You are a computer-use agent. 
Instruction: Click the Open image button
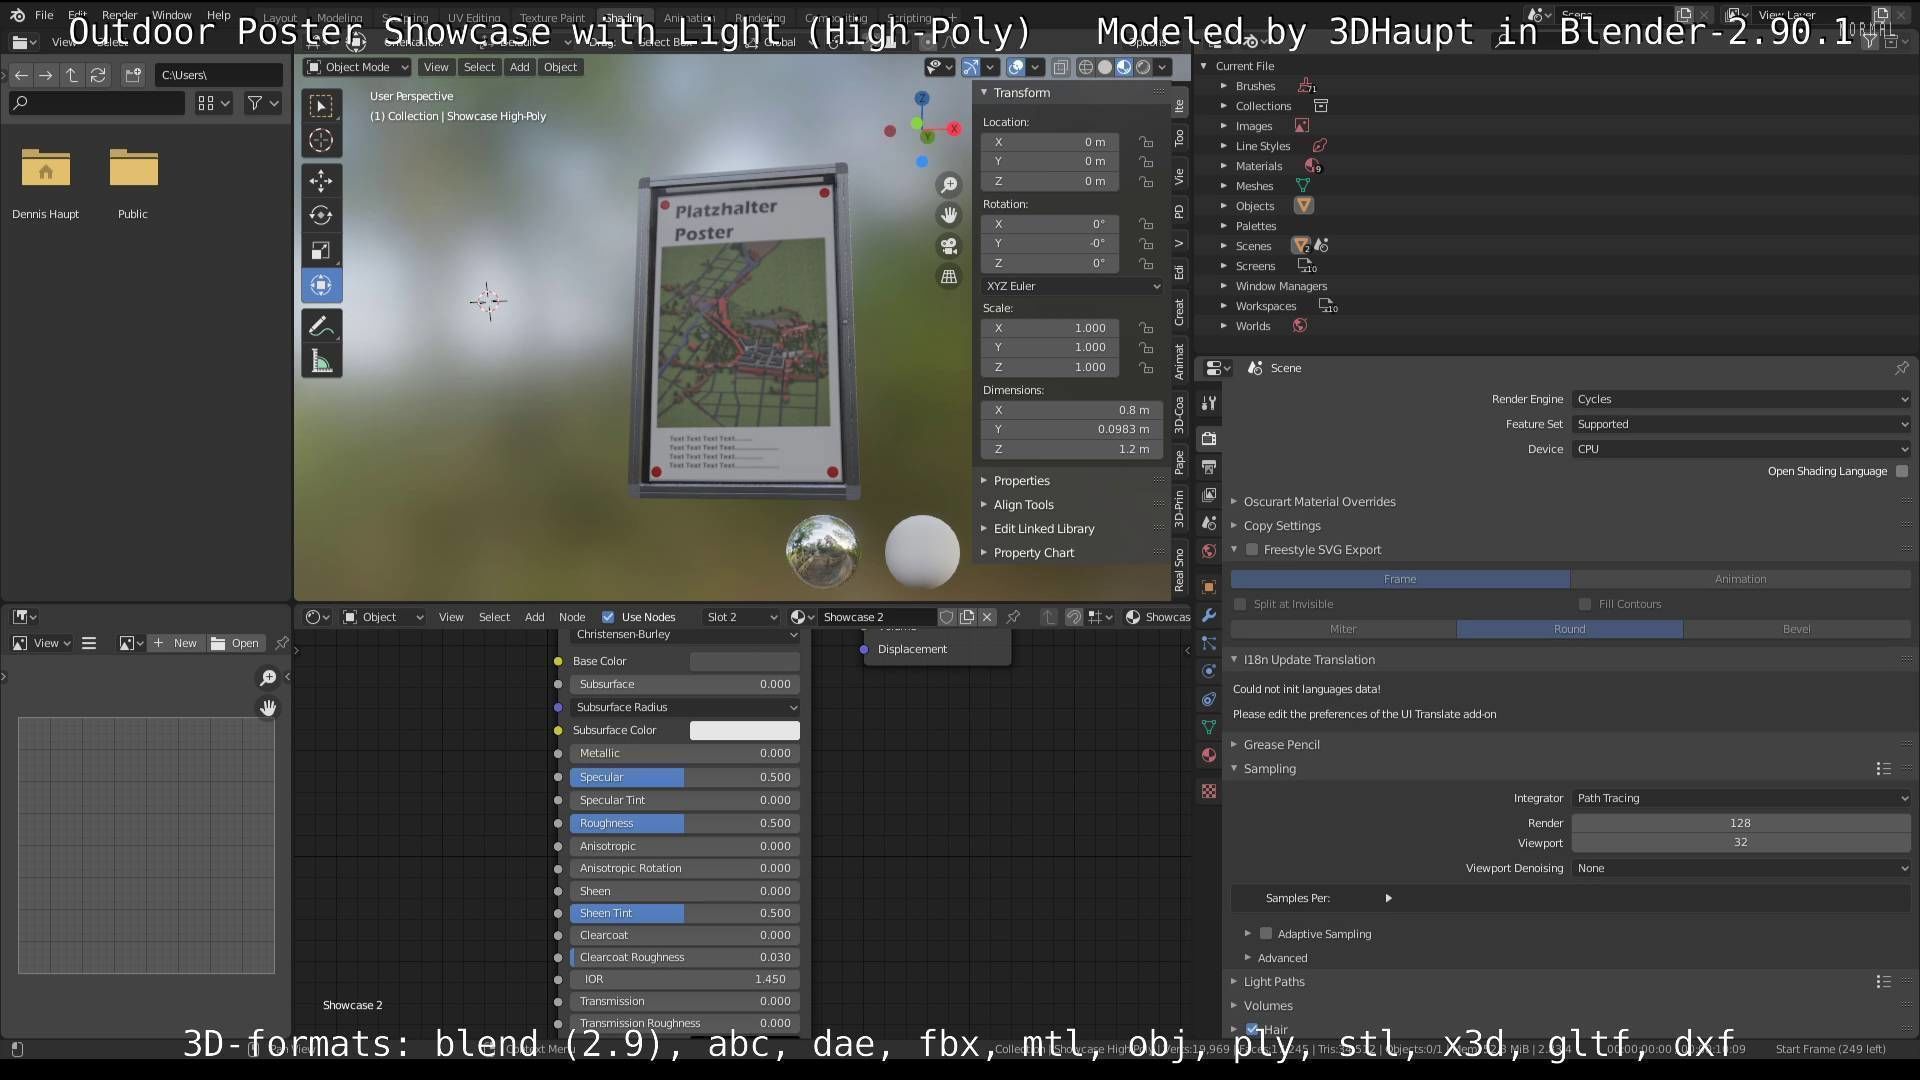point(235,643)
